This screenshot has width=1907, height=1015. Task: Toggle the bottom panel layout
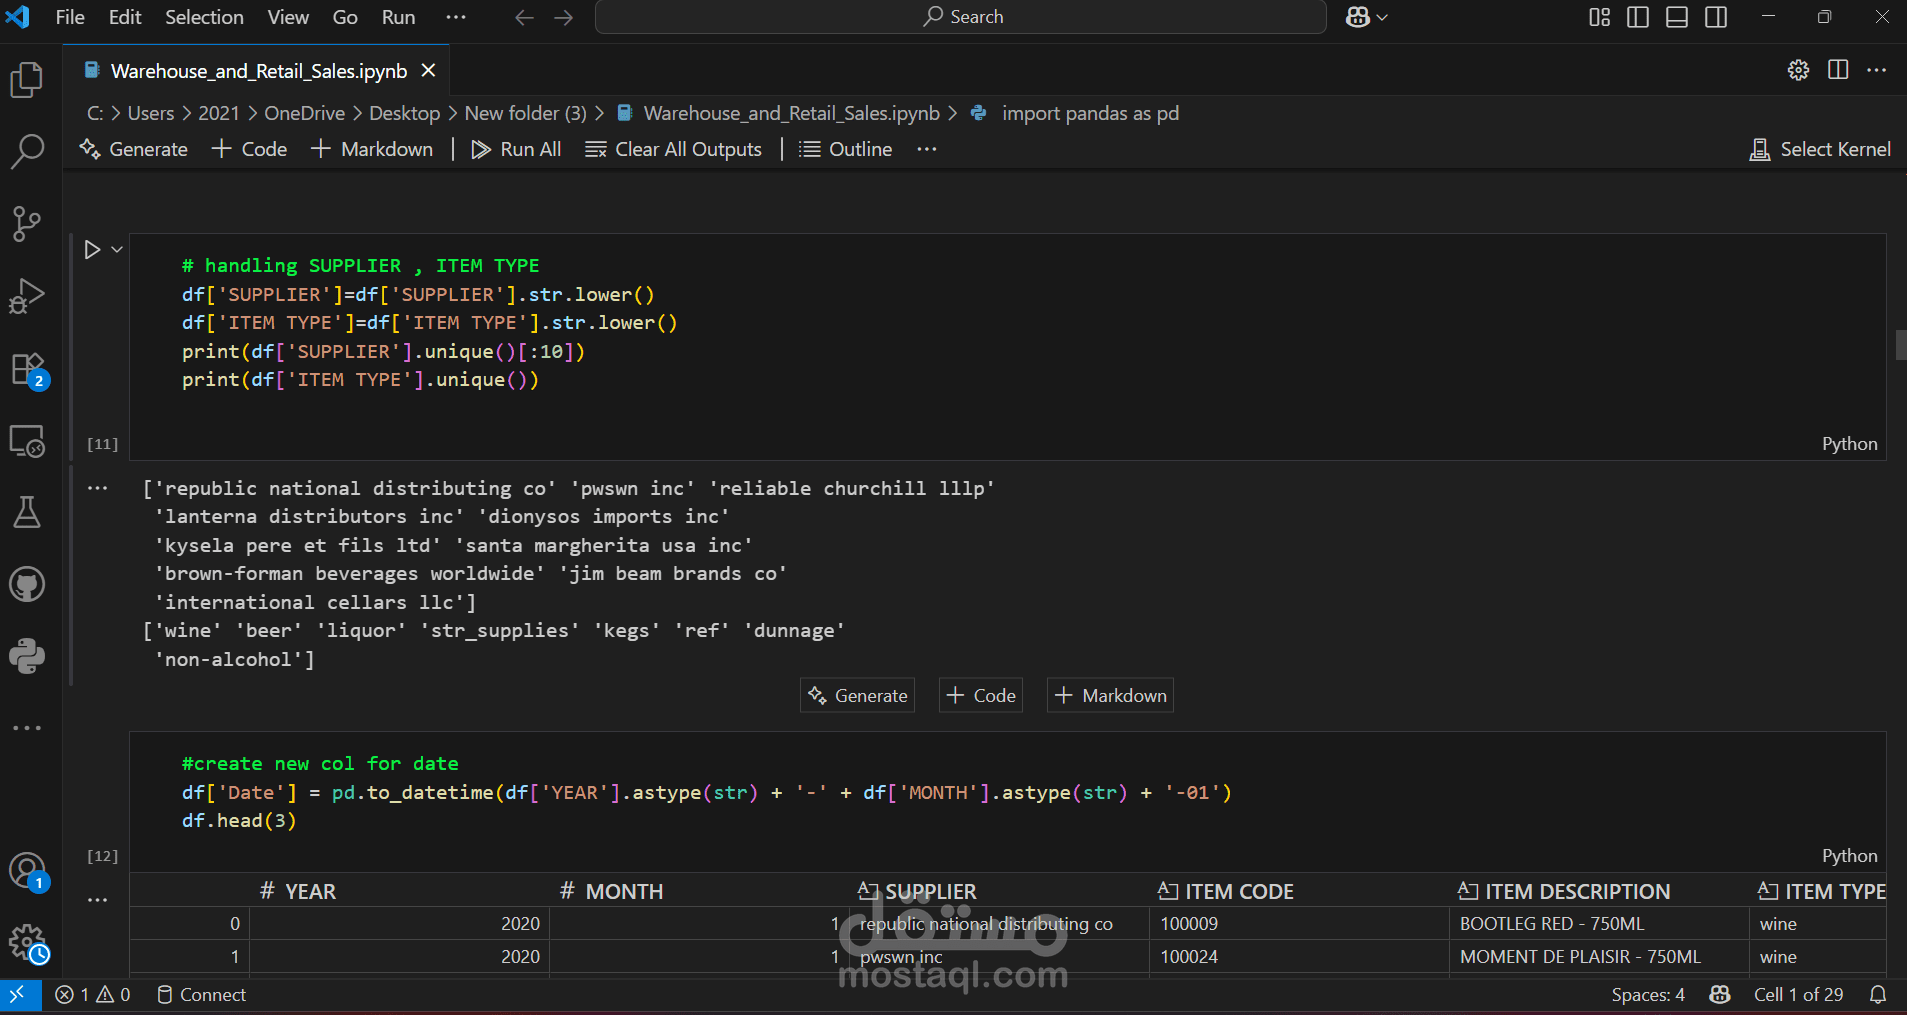point(1677,17)
